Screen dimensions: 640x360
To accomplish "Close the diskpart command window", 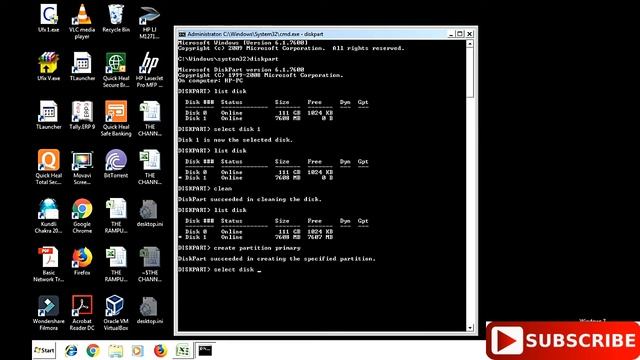I will click(x=469, y=34).
